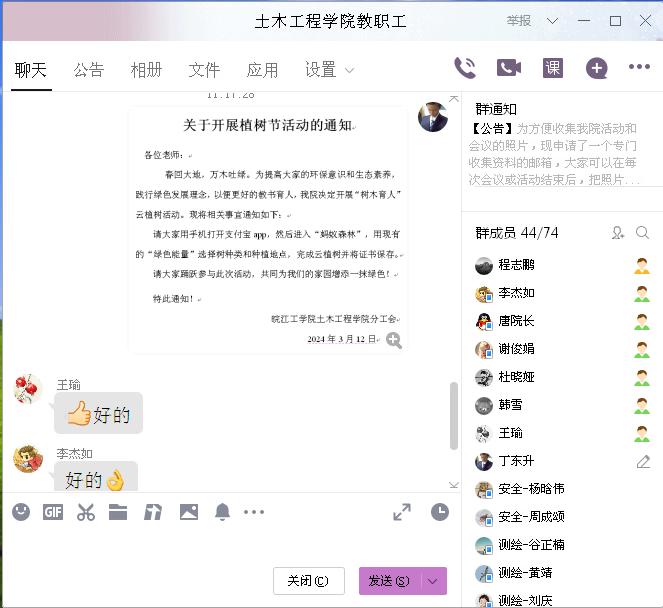
Task: Open the group class (课) feature
Action: pos(553,68)
